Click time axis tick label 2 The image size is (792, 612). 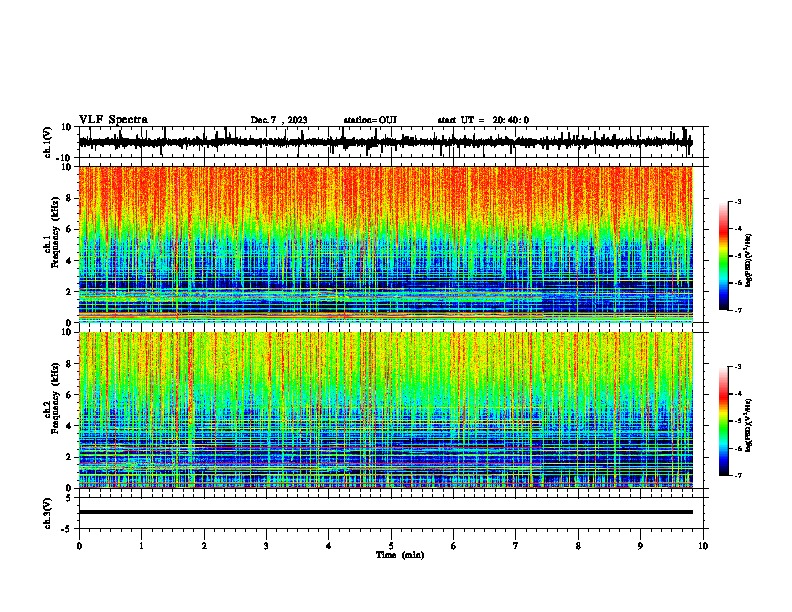204,546
